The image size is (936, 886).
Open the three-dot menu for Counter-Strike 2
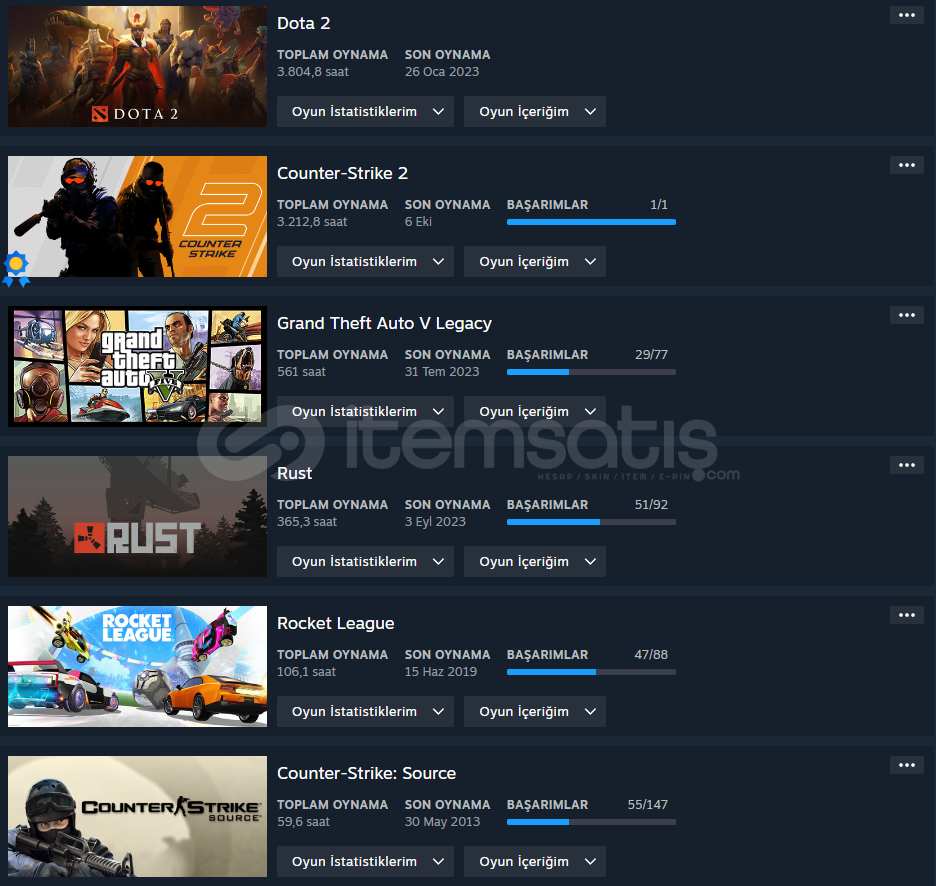906,165
